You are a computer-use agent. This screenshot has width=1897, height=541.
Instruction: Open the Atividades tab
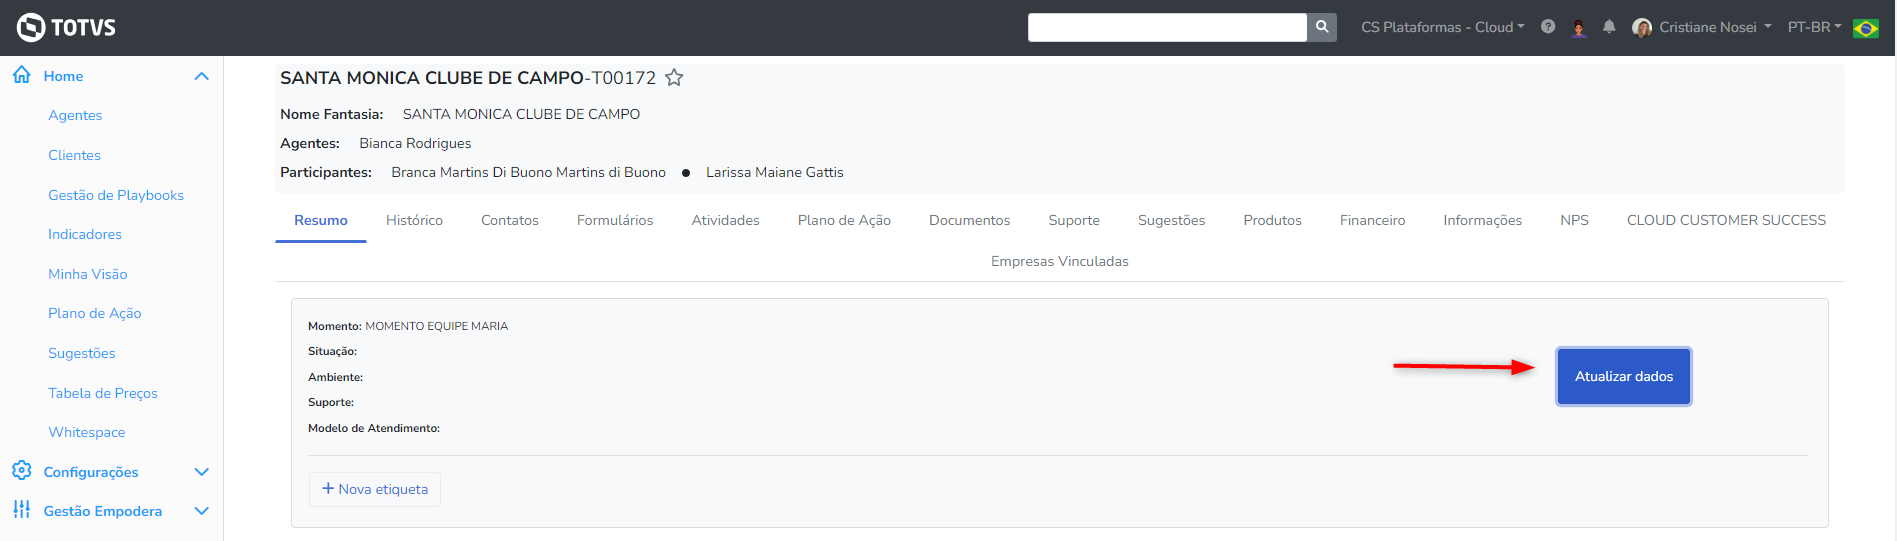click(726, 220)
